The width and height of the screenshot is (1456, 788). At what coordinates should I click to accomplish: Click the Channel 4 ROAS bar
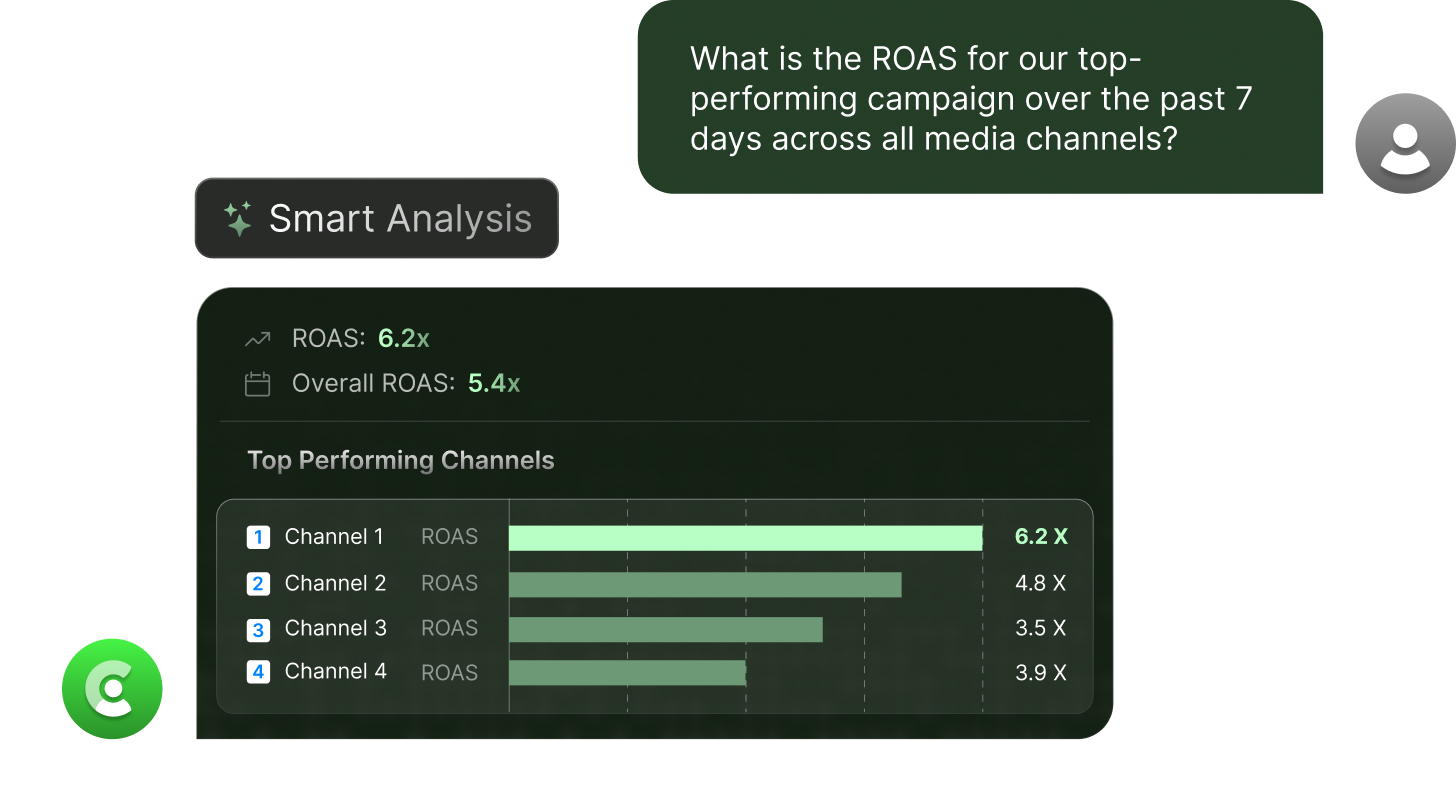628,672
